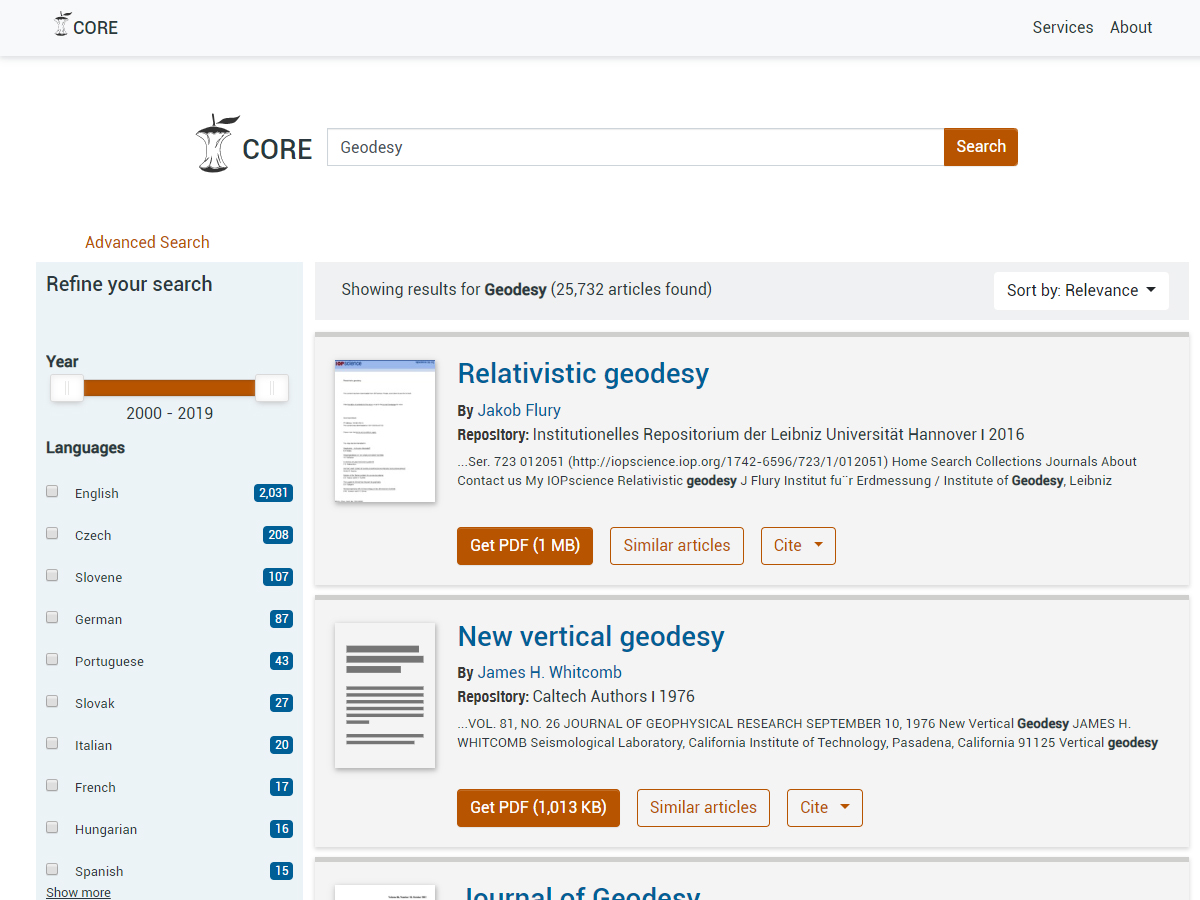Expand Cite dropdown for Relativistic geodesy

[x=797, y=546]
